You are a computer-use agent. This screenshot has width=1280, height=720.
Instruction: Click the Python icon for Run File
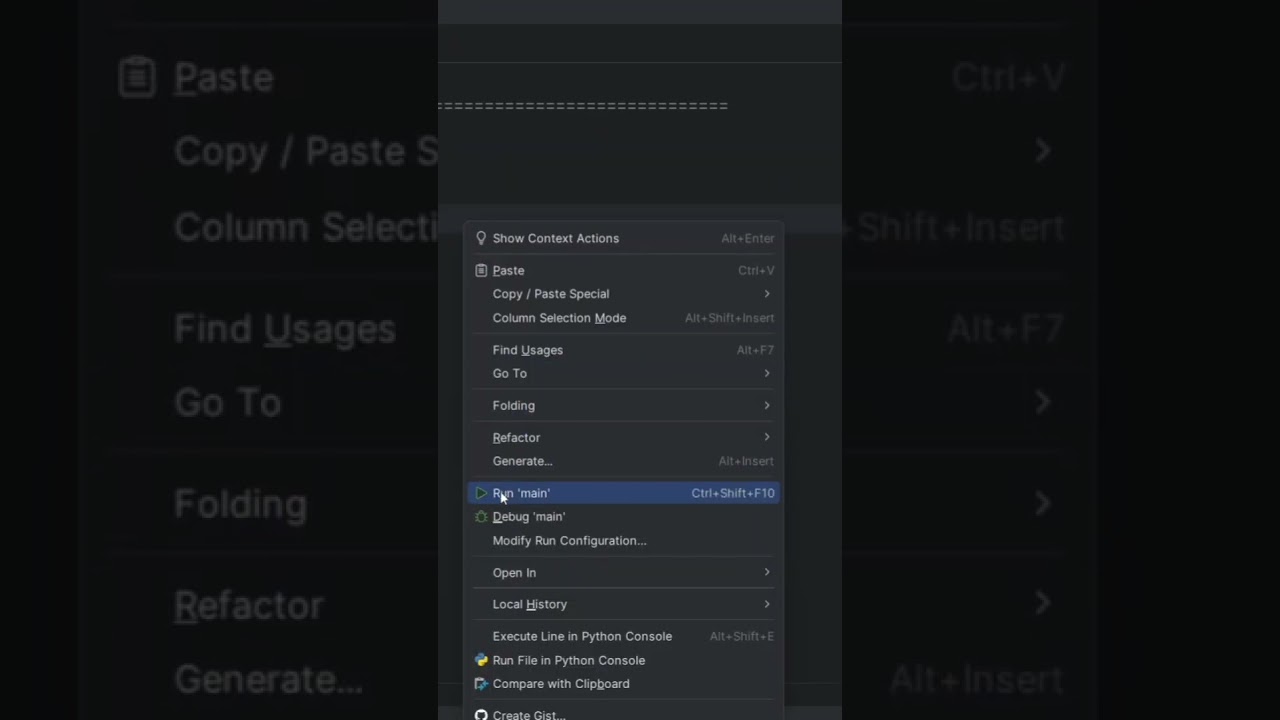coord(481,660)
